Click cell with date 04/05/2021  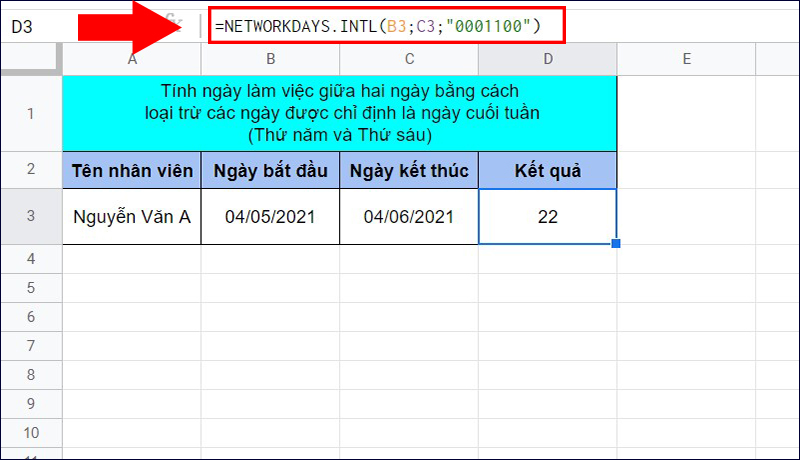tap(270, 217)
